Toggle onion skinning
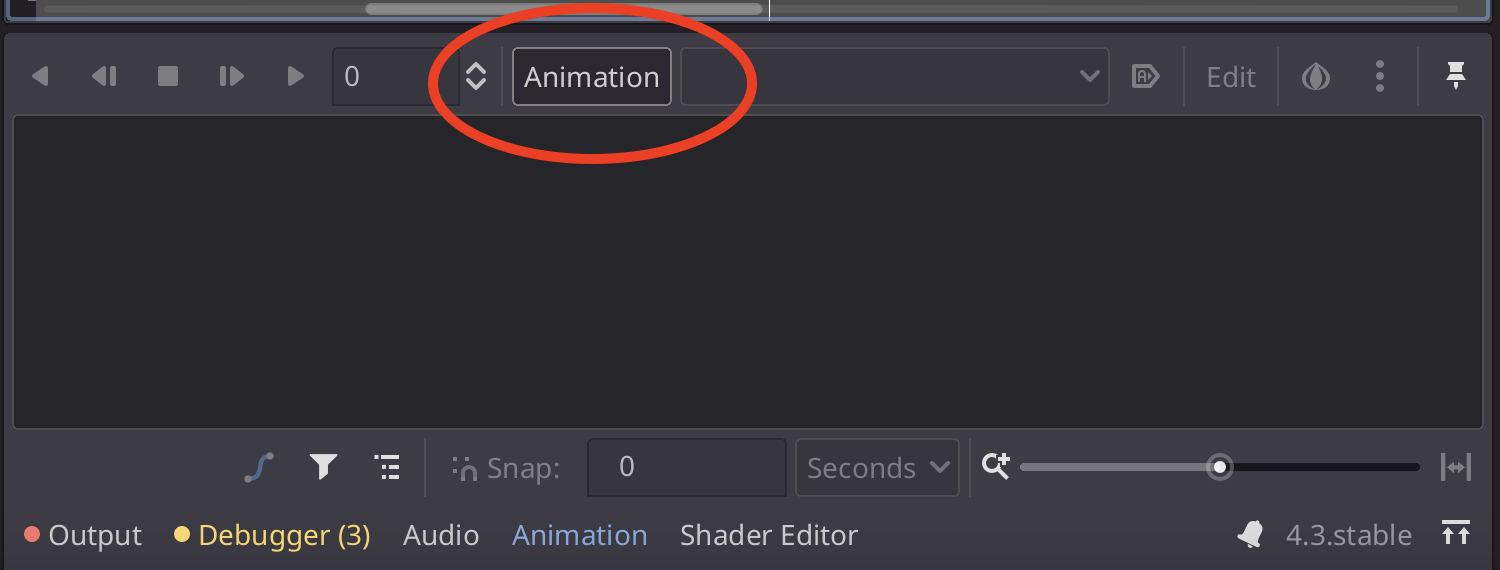1500x570 pixels. [x=1315, y=77]
